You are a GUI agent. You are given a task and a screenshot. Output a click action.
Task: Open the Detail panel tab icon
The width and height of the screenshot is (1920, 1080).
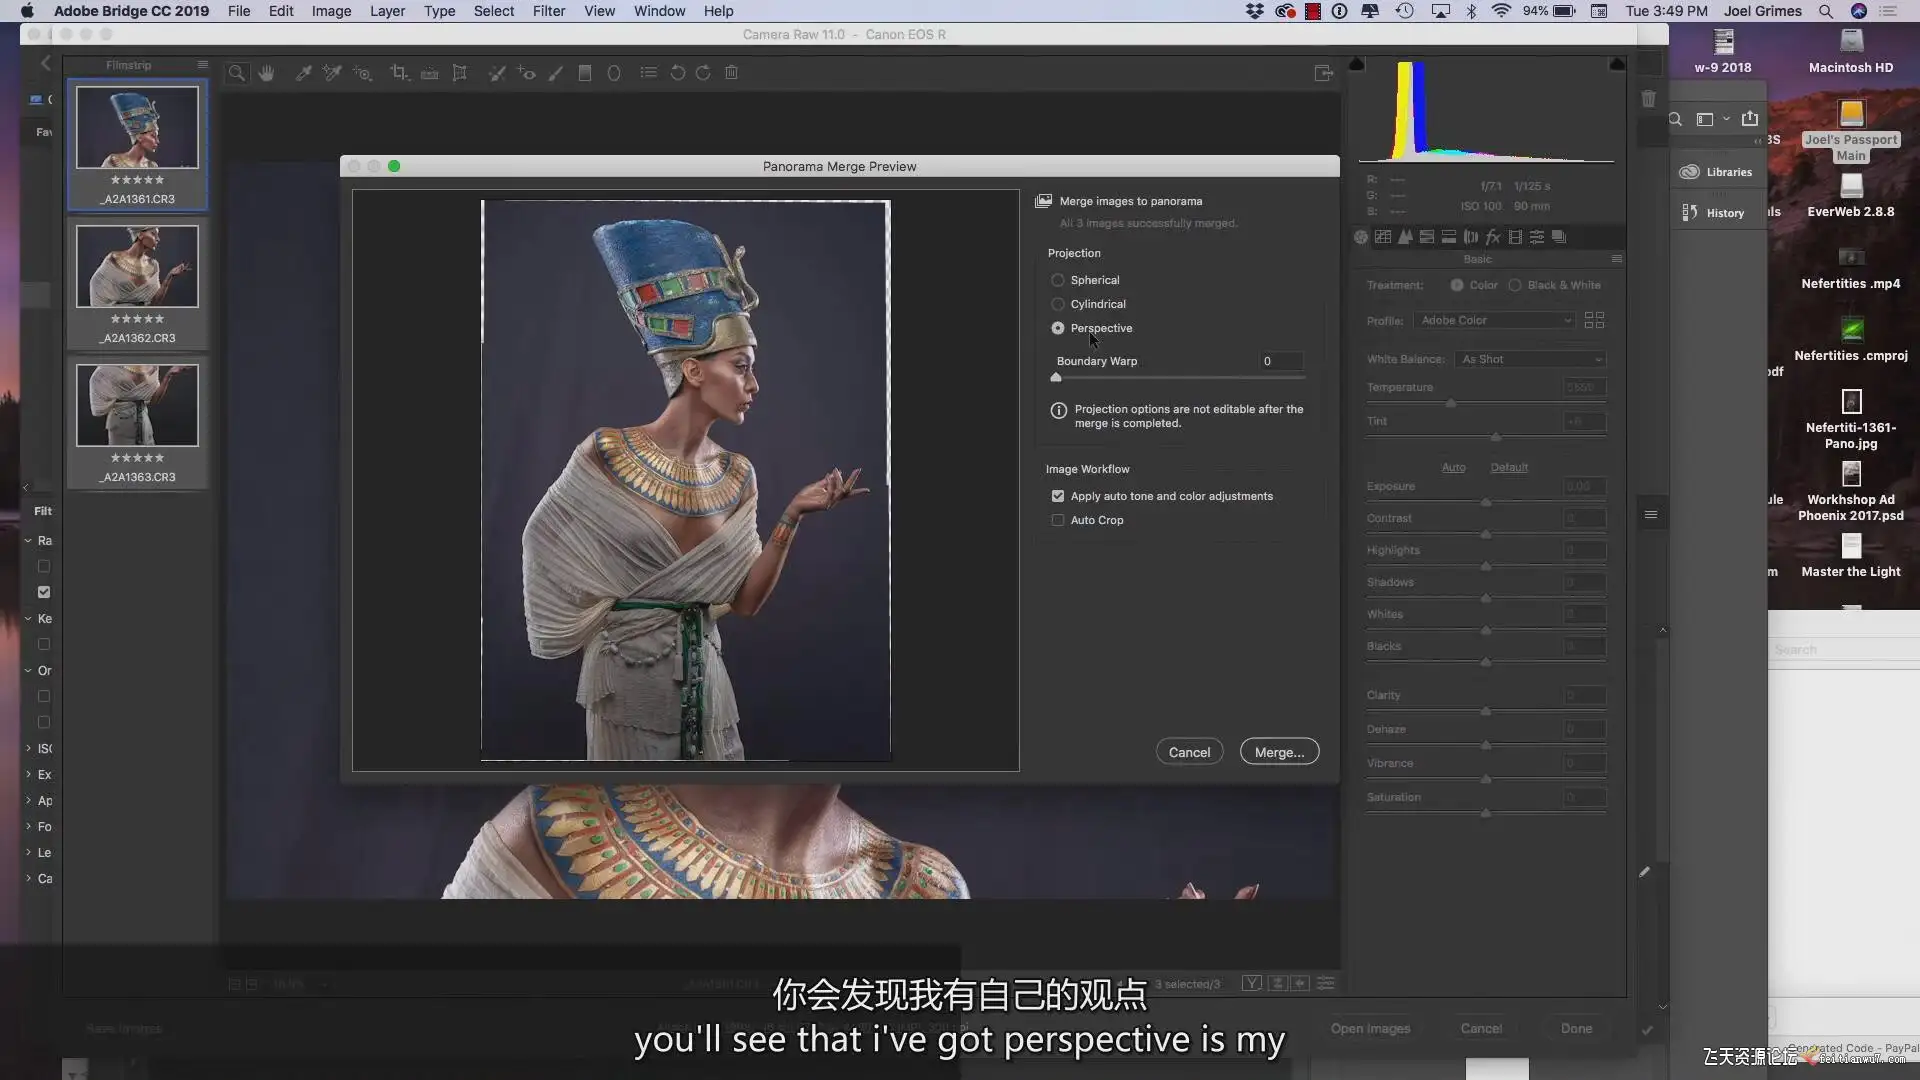pos(1405,237)
